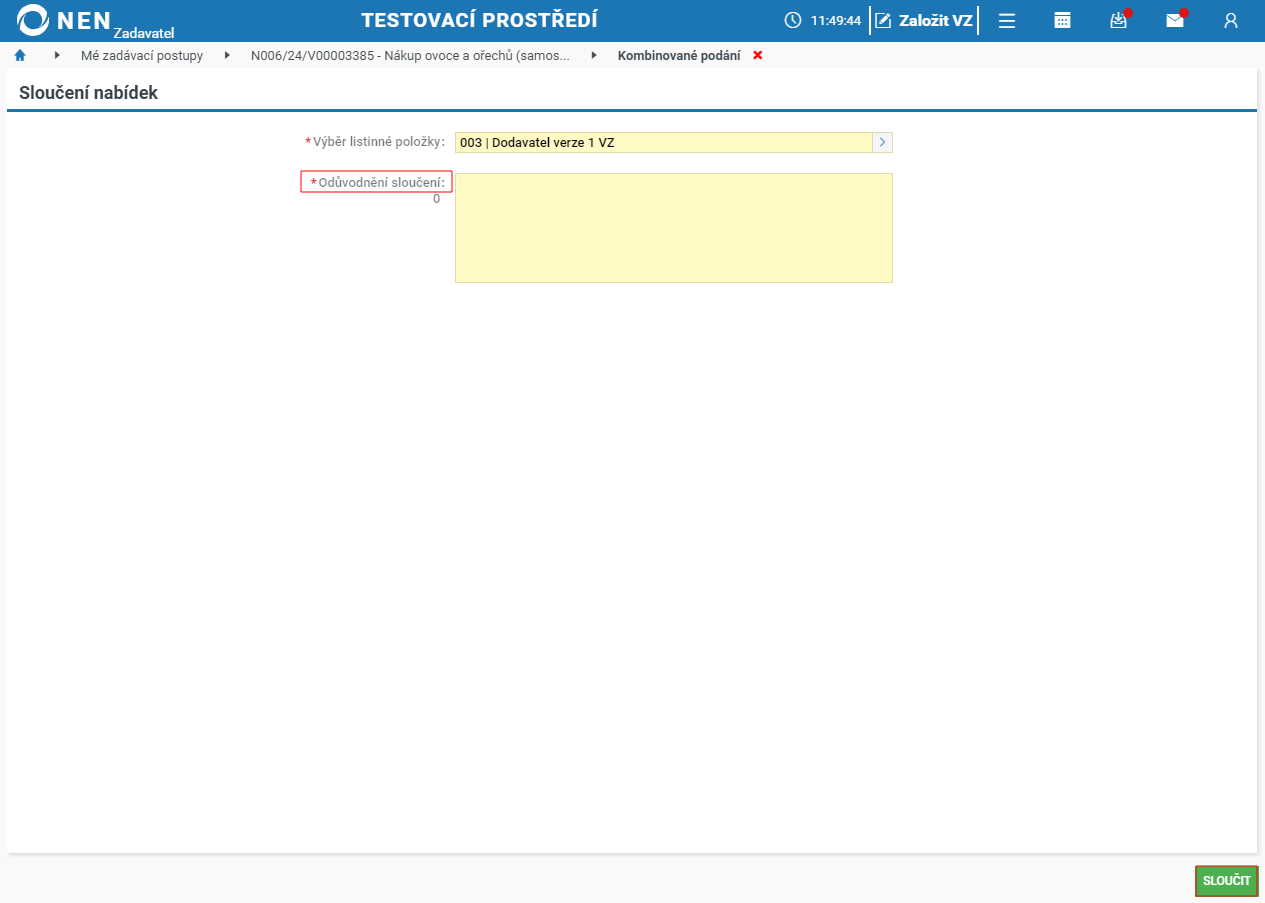The width and height of the screenshot is (1265, 903).
Task: Click the clock icon beside the time
Action: click(x=793, y=20)
